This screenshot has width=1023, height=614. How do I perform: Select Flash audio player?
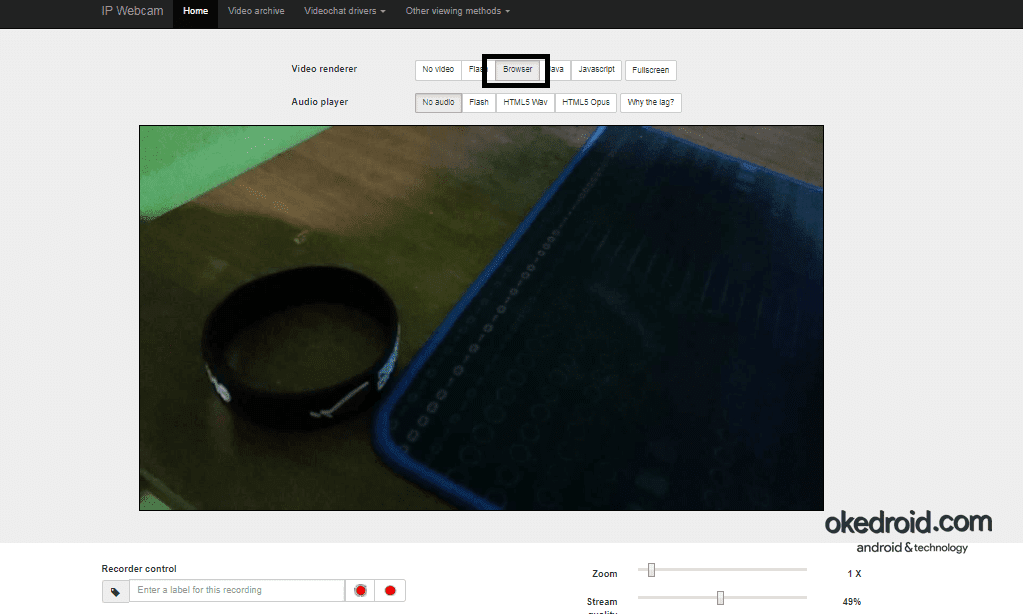pyautogui.click(x=478, y=102)
